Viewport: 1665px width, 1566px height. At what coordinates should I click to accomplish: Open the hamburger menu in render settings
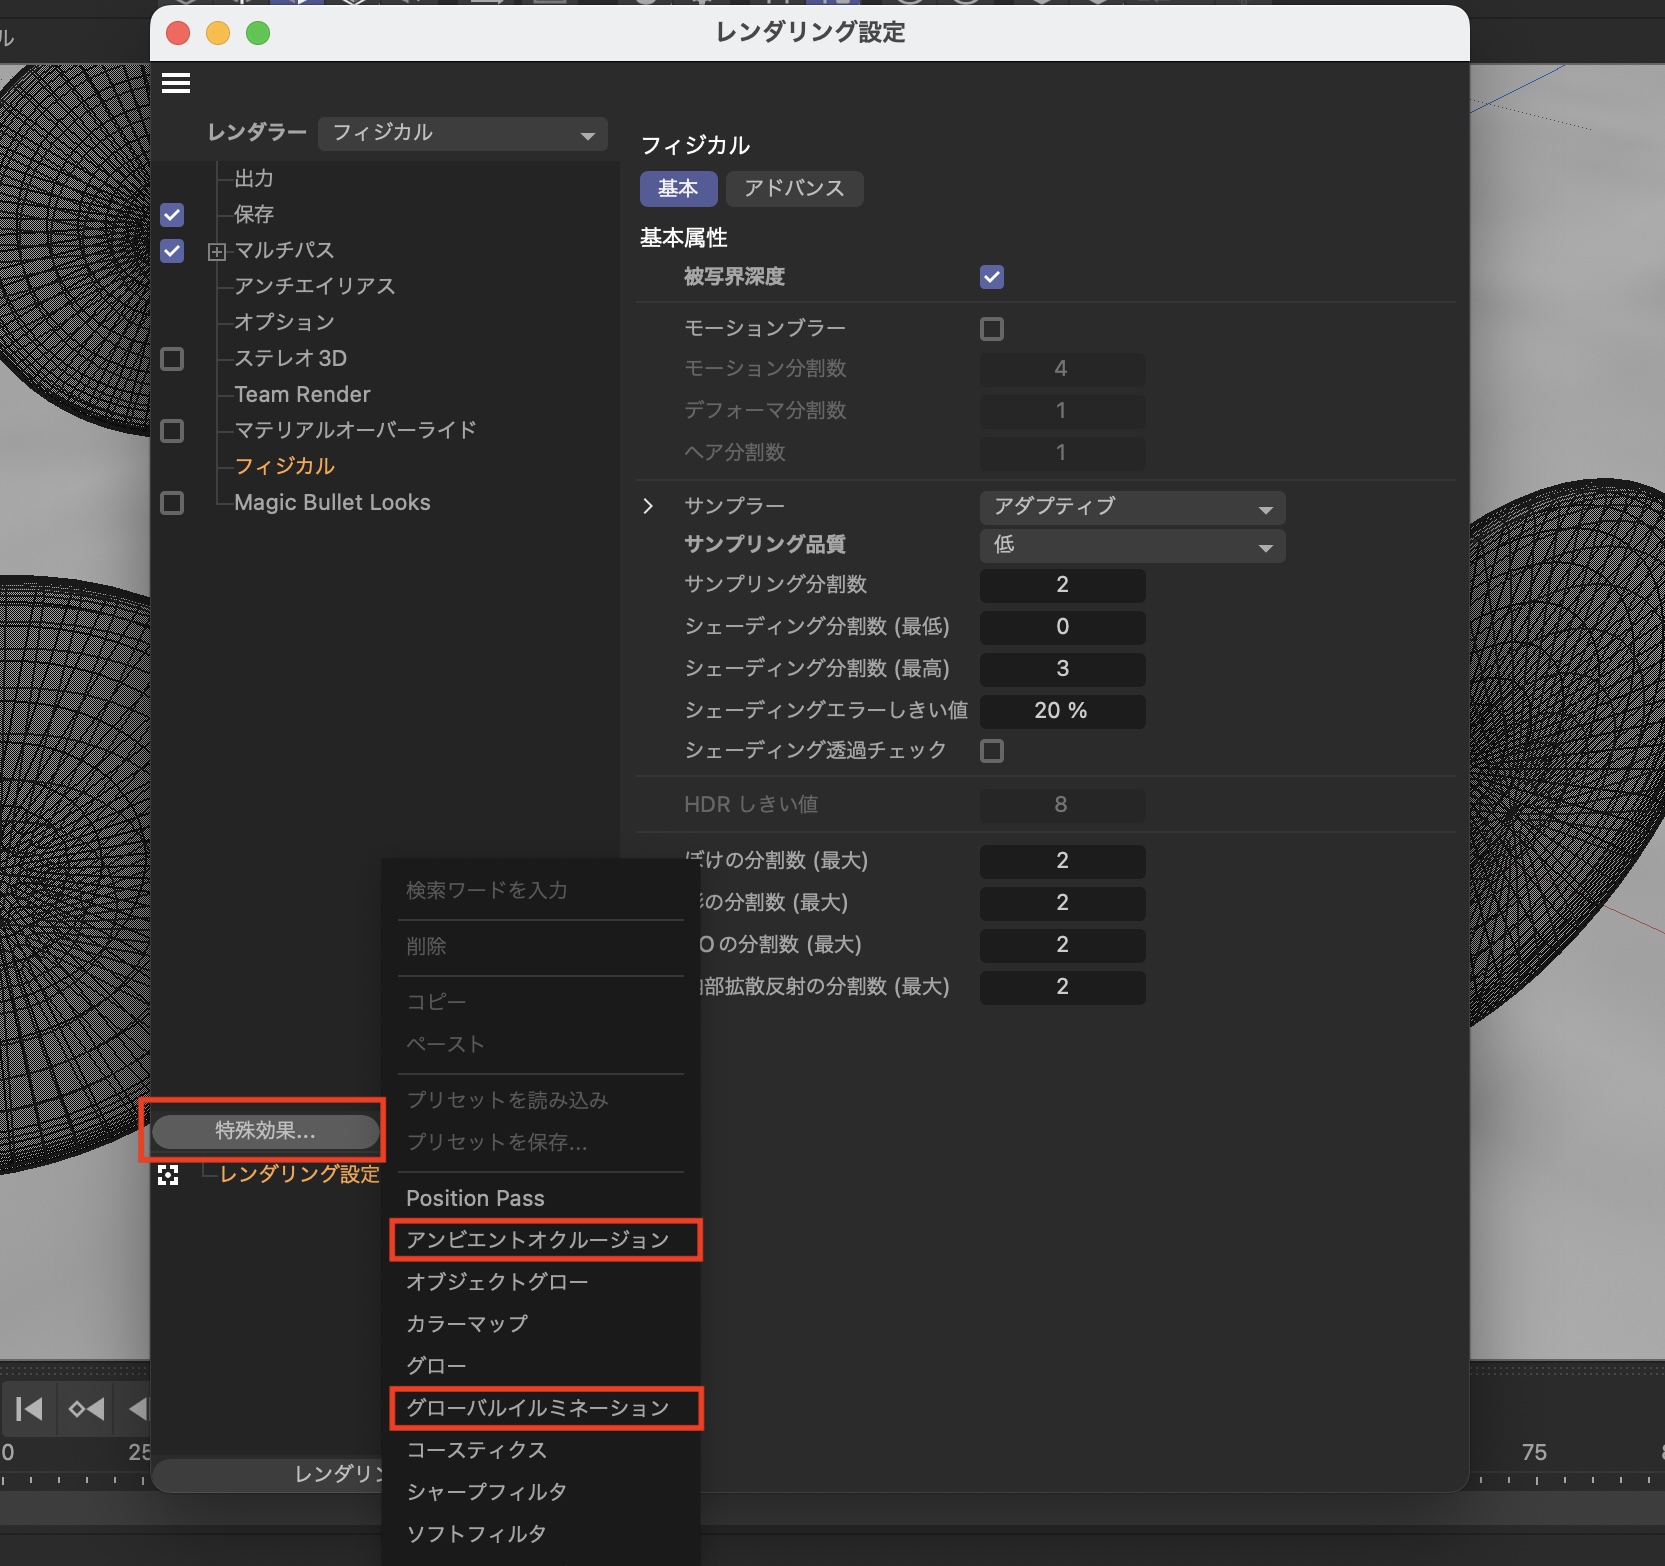tap(176, 84)
